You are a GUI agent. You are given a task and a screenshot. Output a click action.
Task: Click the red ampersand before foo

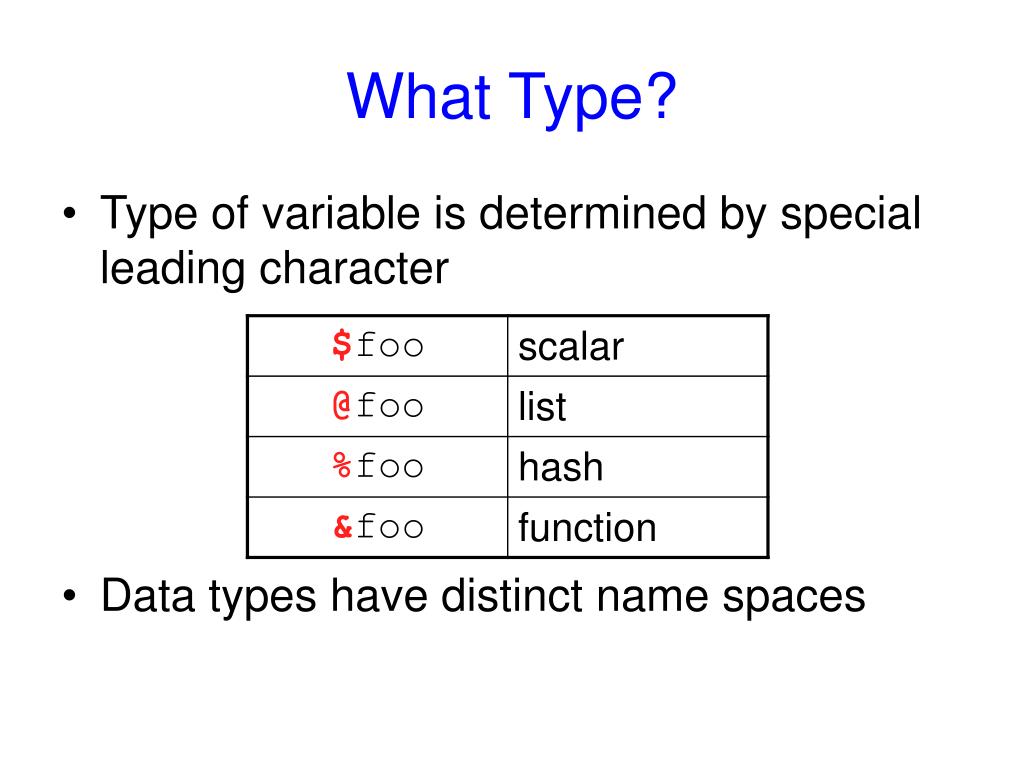point(342,526)
